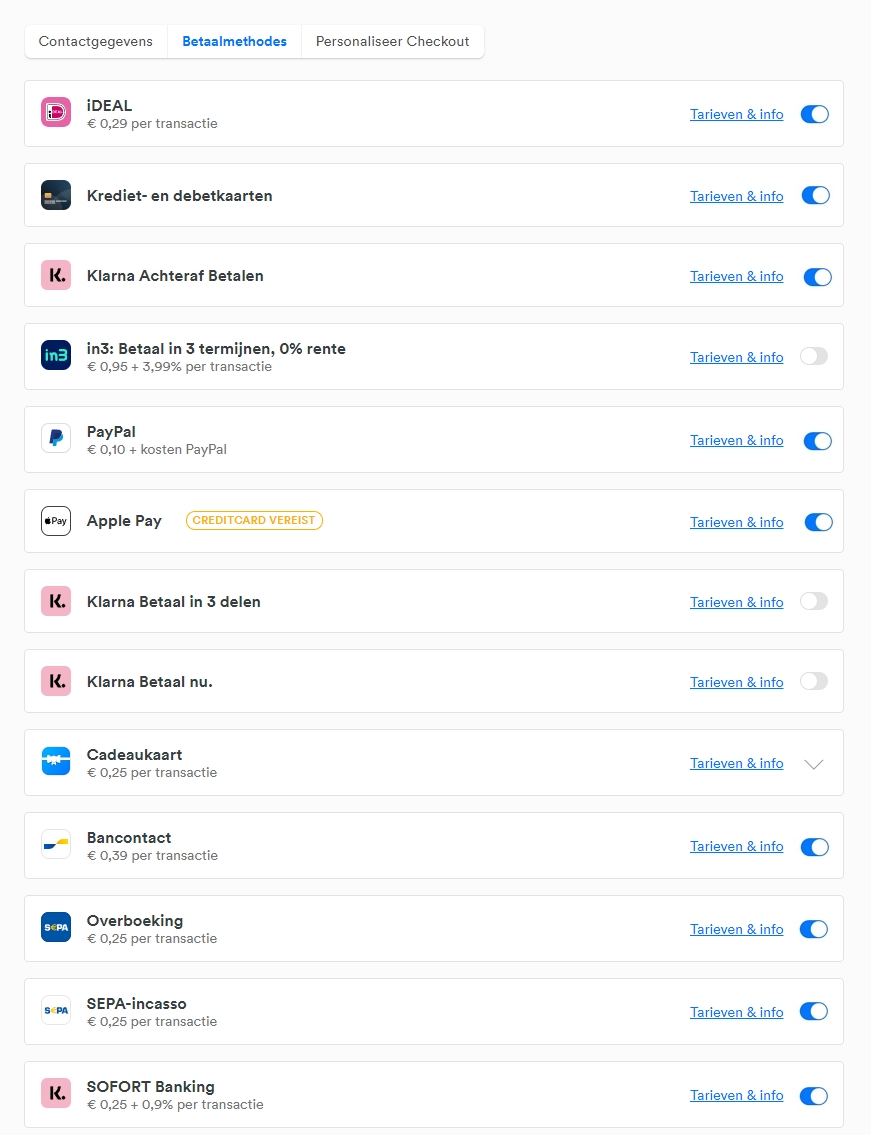Click the Cadeaukaart gift card icon
871x1135 pixels.
56,762
